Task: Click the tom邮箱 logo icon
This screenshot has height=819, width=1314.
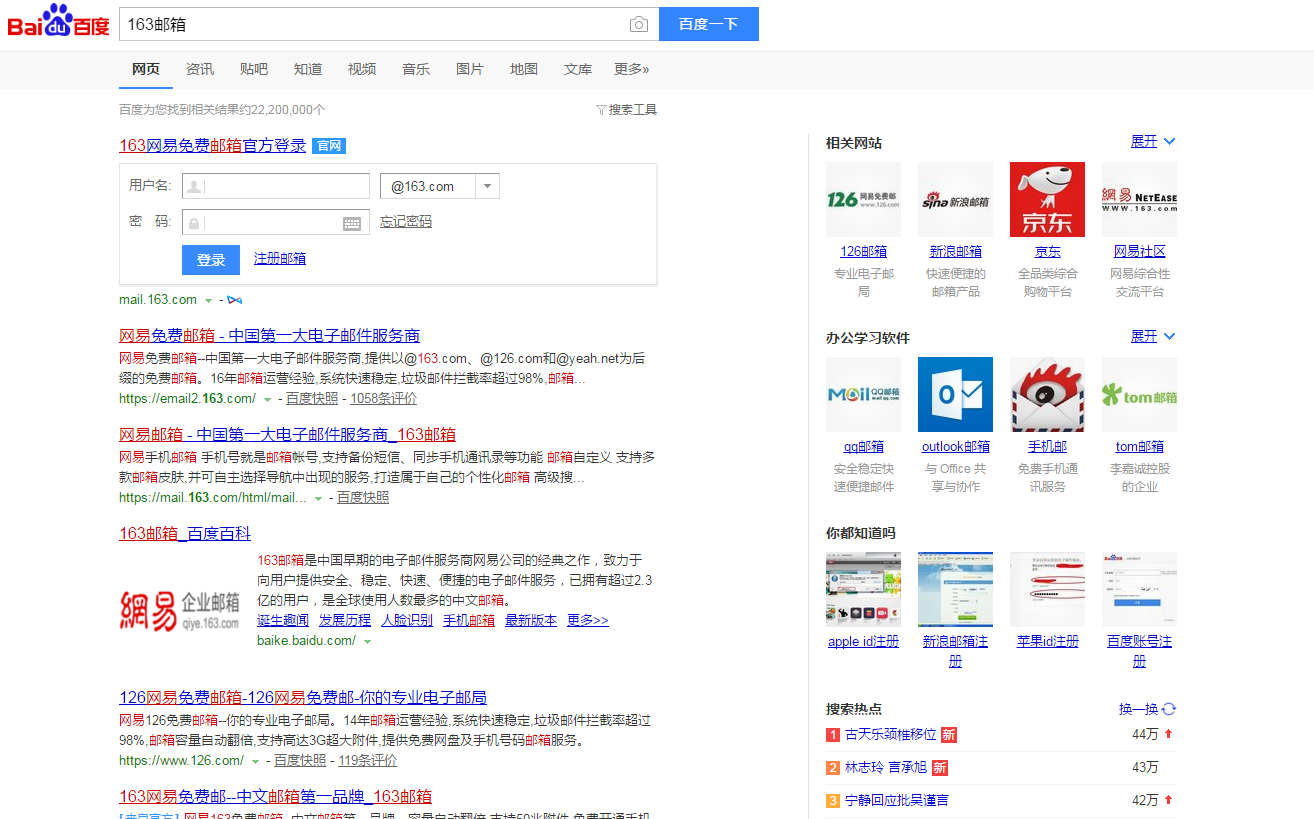Action: click(x=1139, y=394)
